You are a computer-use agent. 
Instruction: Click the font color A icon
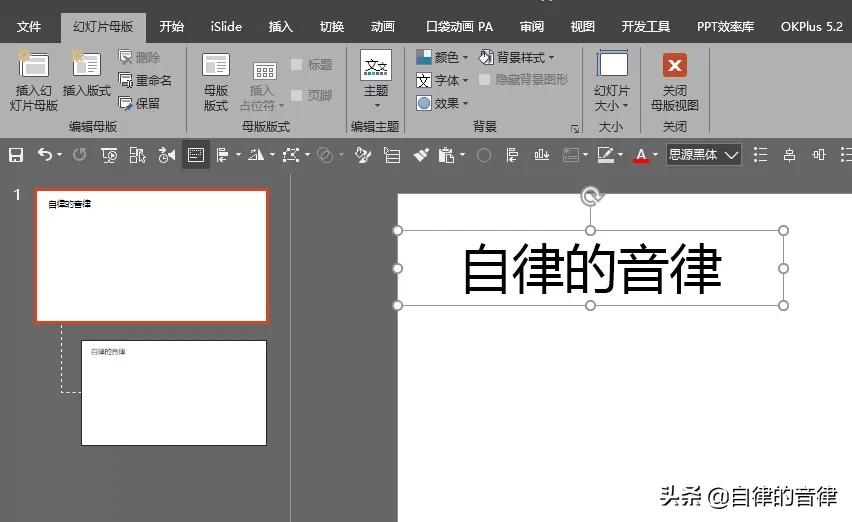pos(641,155)
